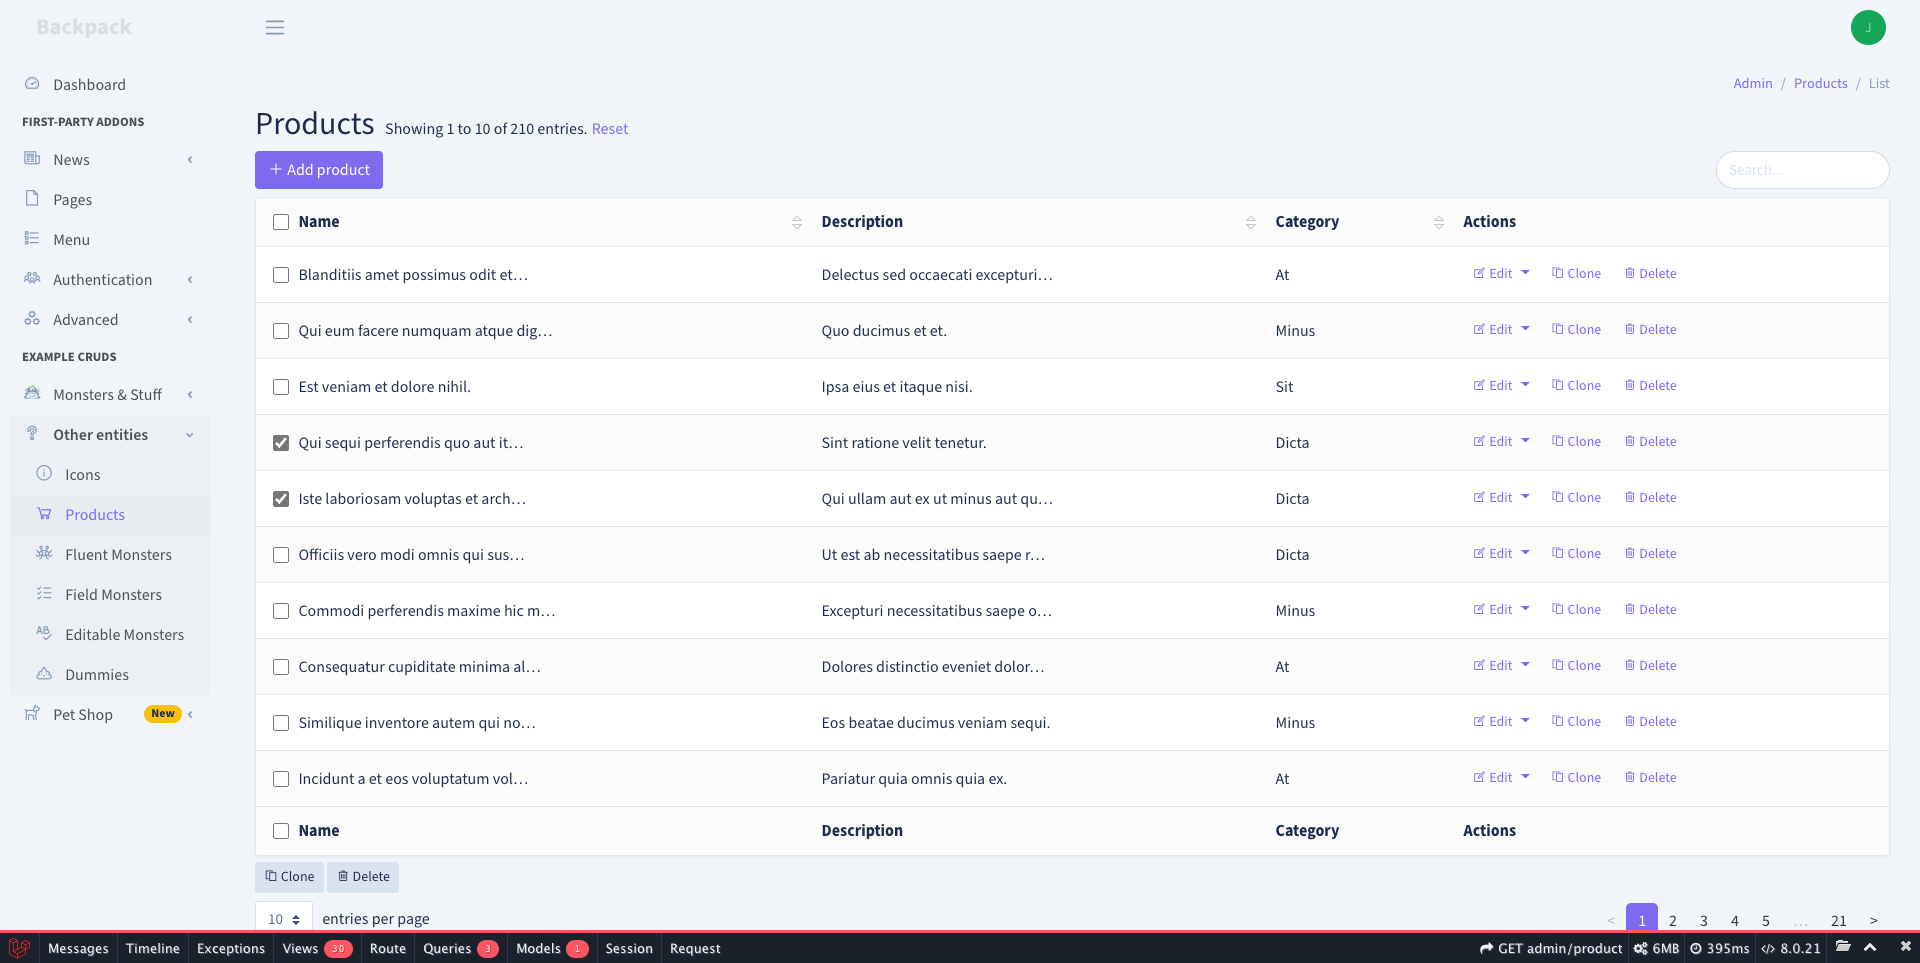
Task: Check the Commodi perferendis row checkbox
Action: [281, 611]
